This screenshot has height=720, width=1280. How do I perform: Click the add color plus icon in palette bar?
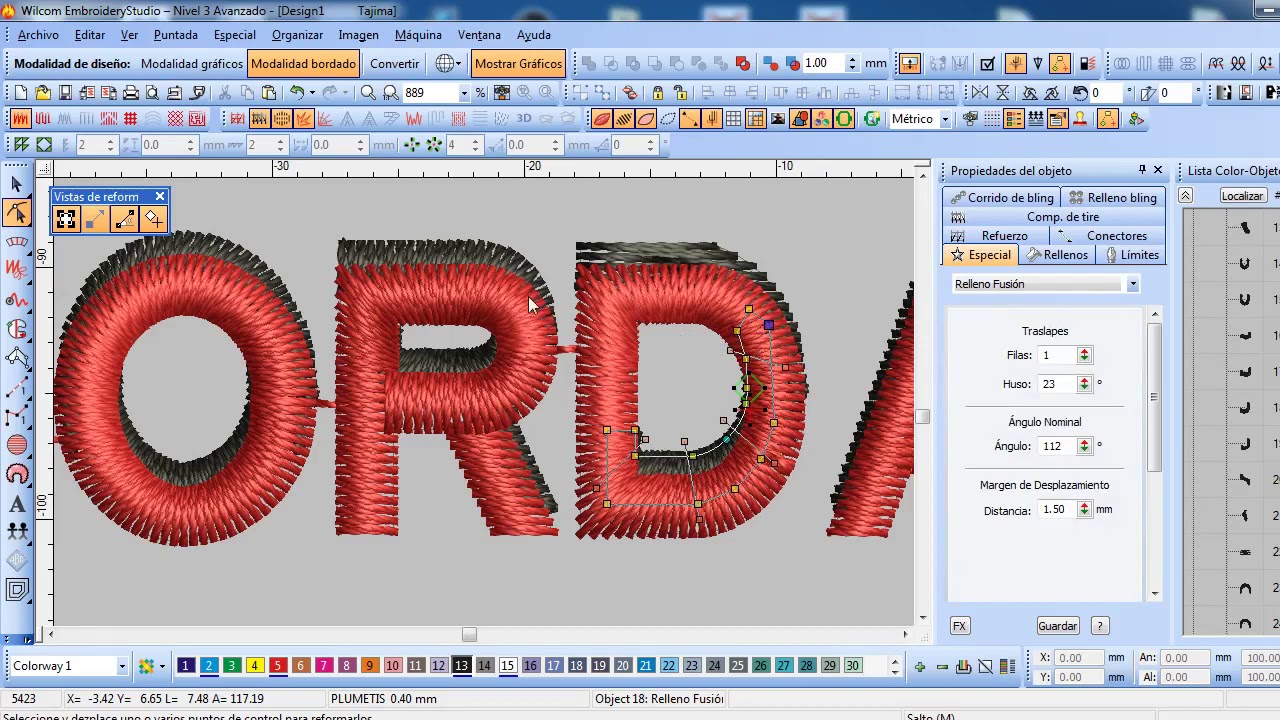919,666
